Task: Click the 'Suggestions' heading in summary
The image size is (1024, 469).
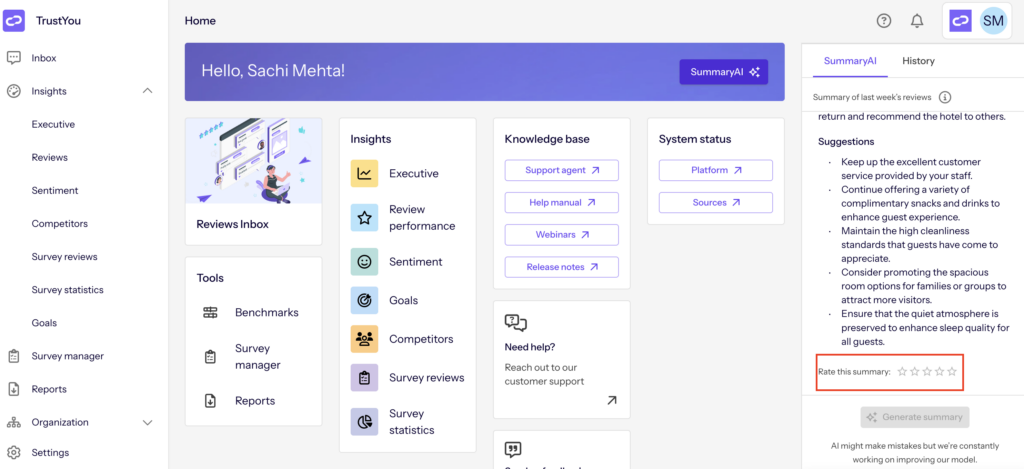Action: tap(846, 141)
